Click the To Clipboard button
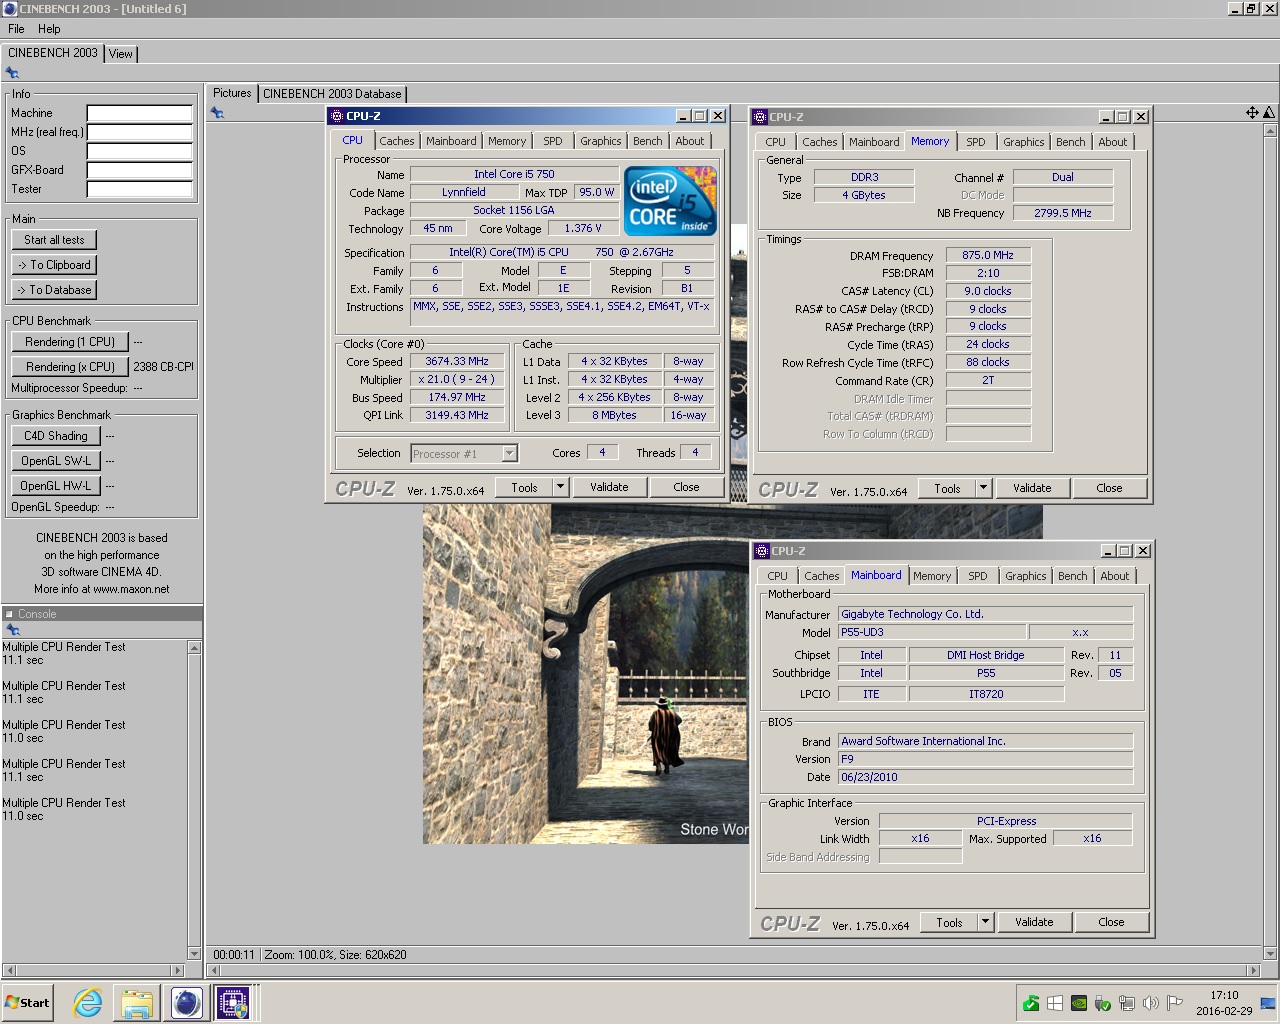This screenshot has height=1024, width=1280. click(x=55, y=265)
